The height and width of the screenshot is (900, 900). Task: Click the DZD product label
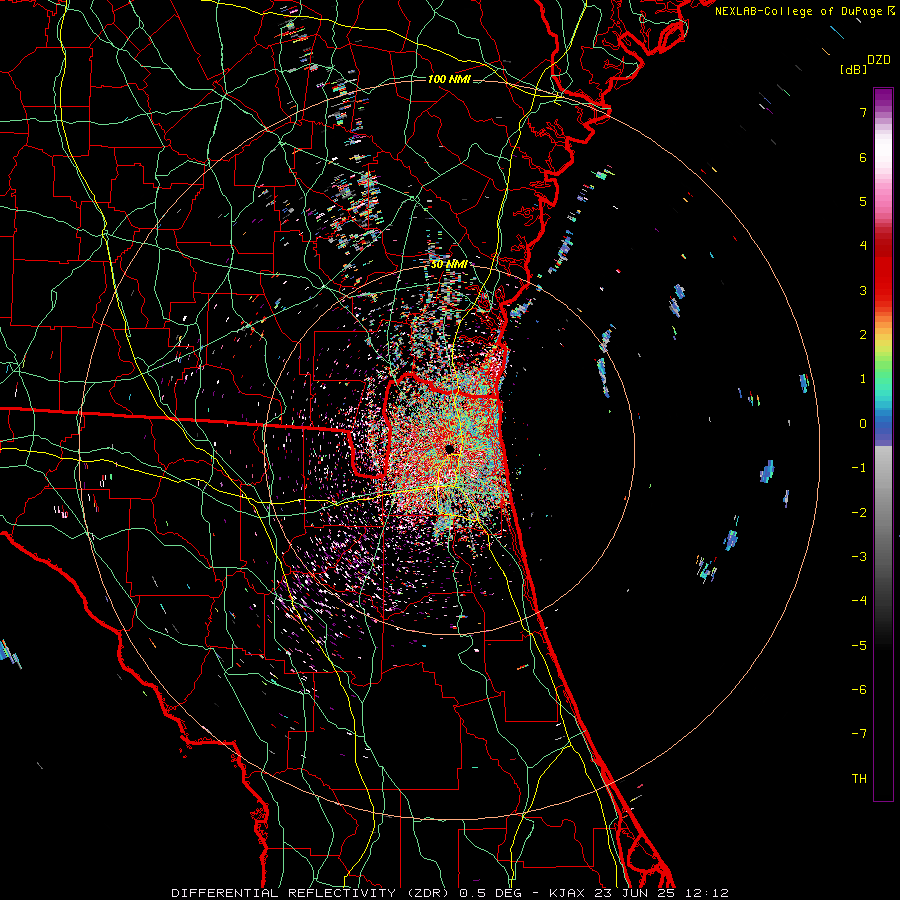879,60
